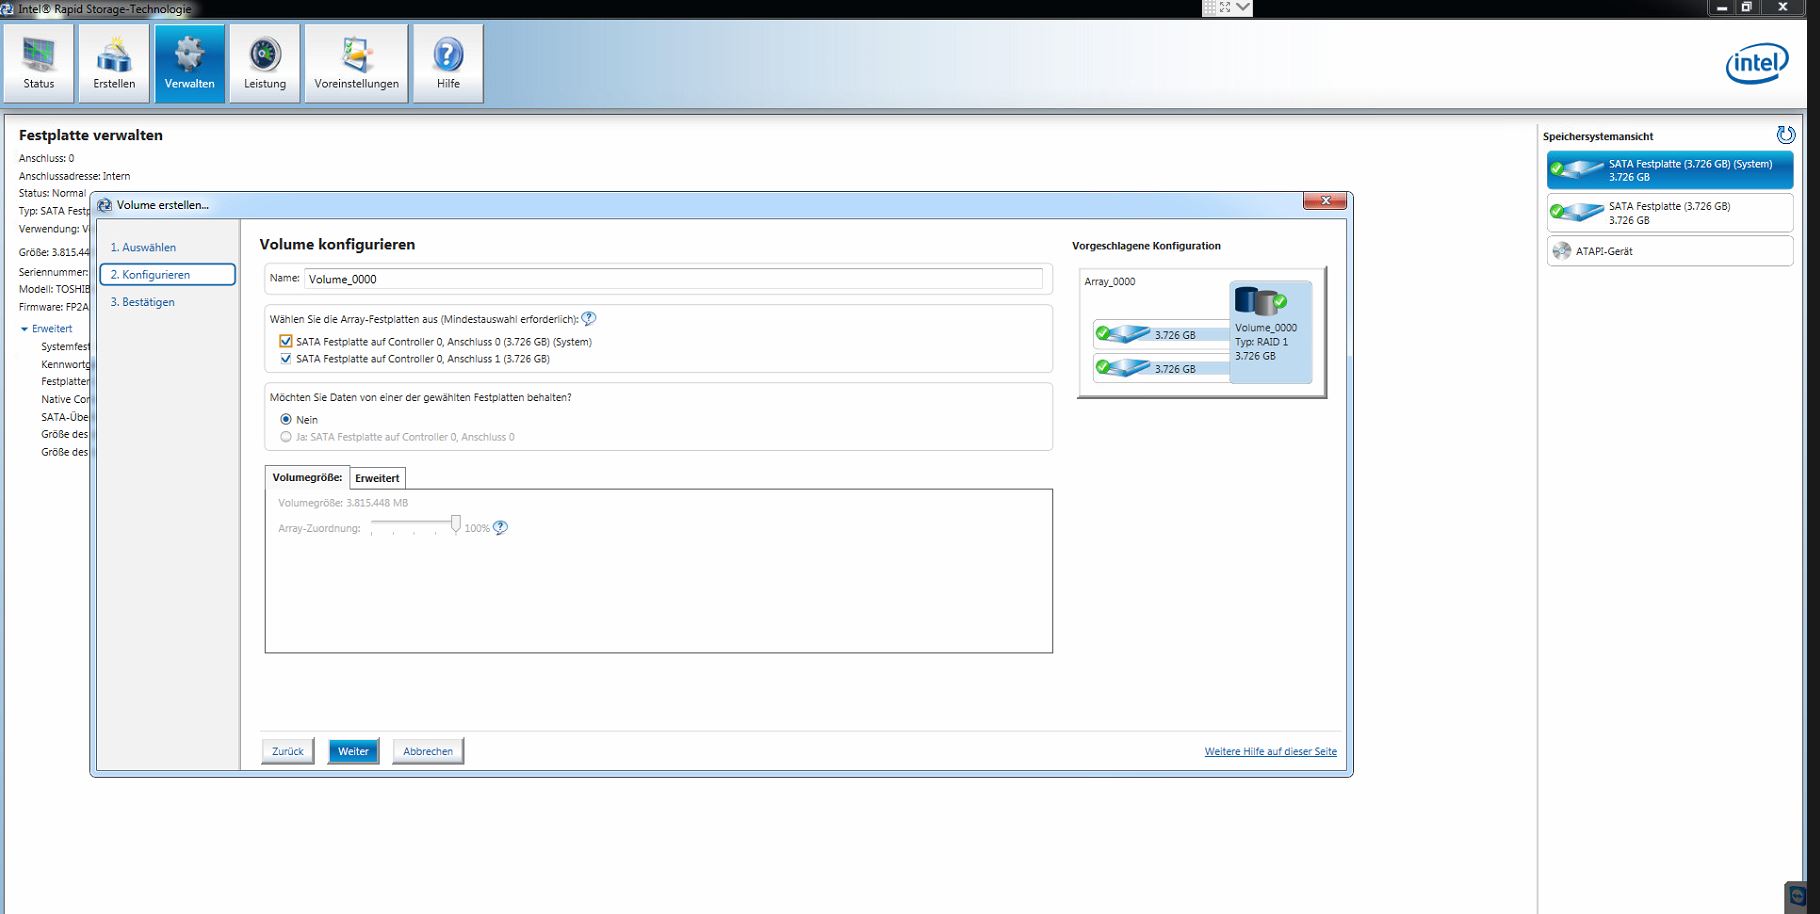Switch to the Erweitert tab

pos(377,478)
